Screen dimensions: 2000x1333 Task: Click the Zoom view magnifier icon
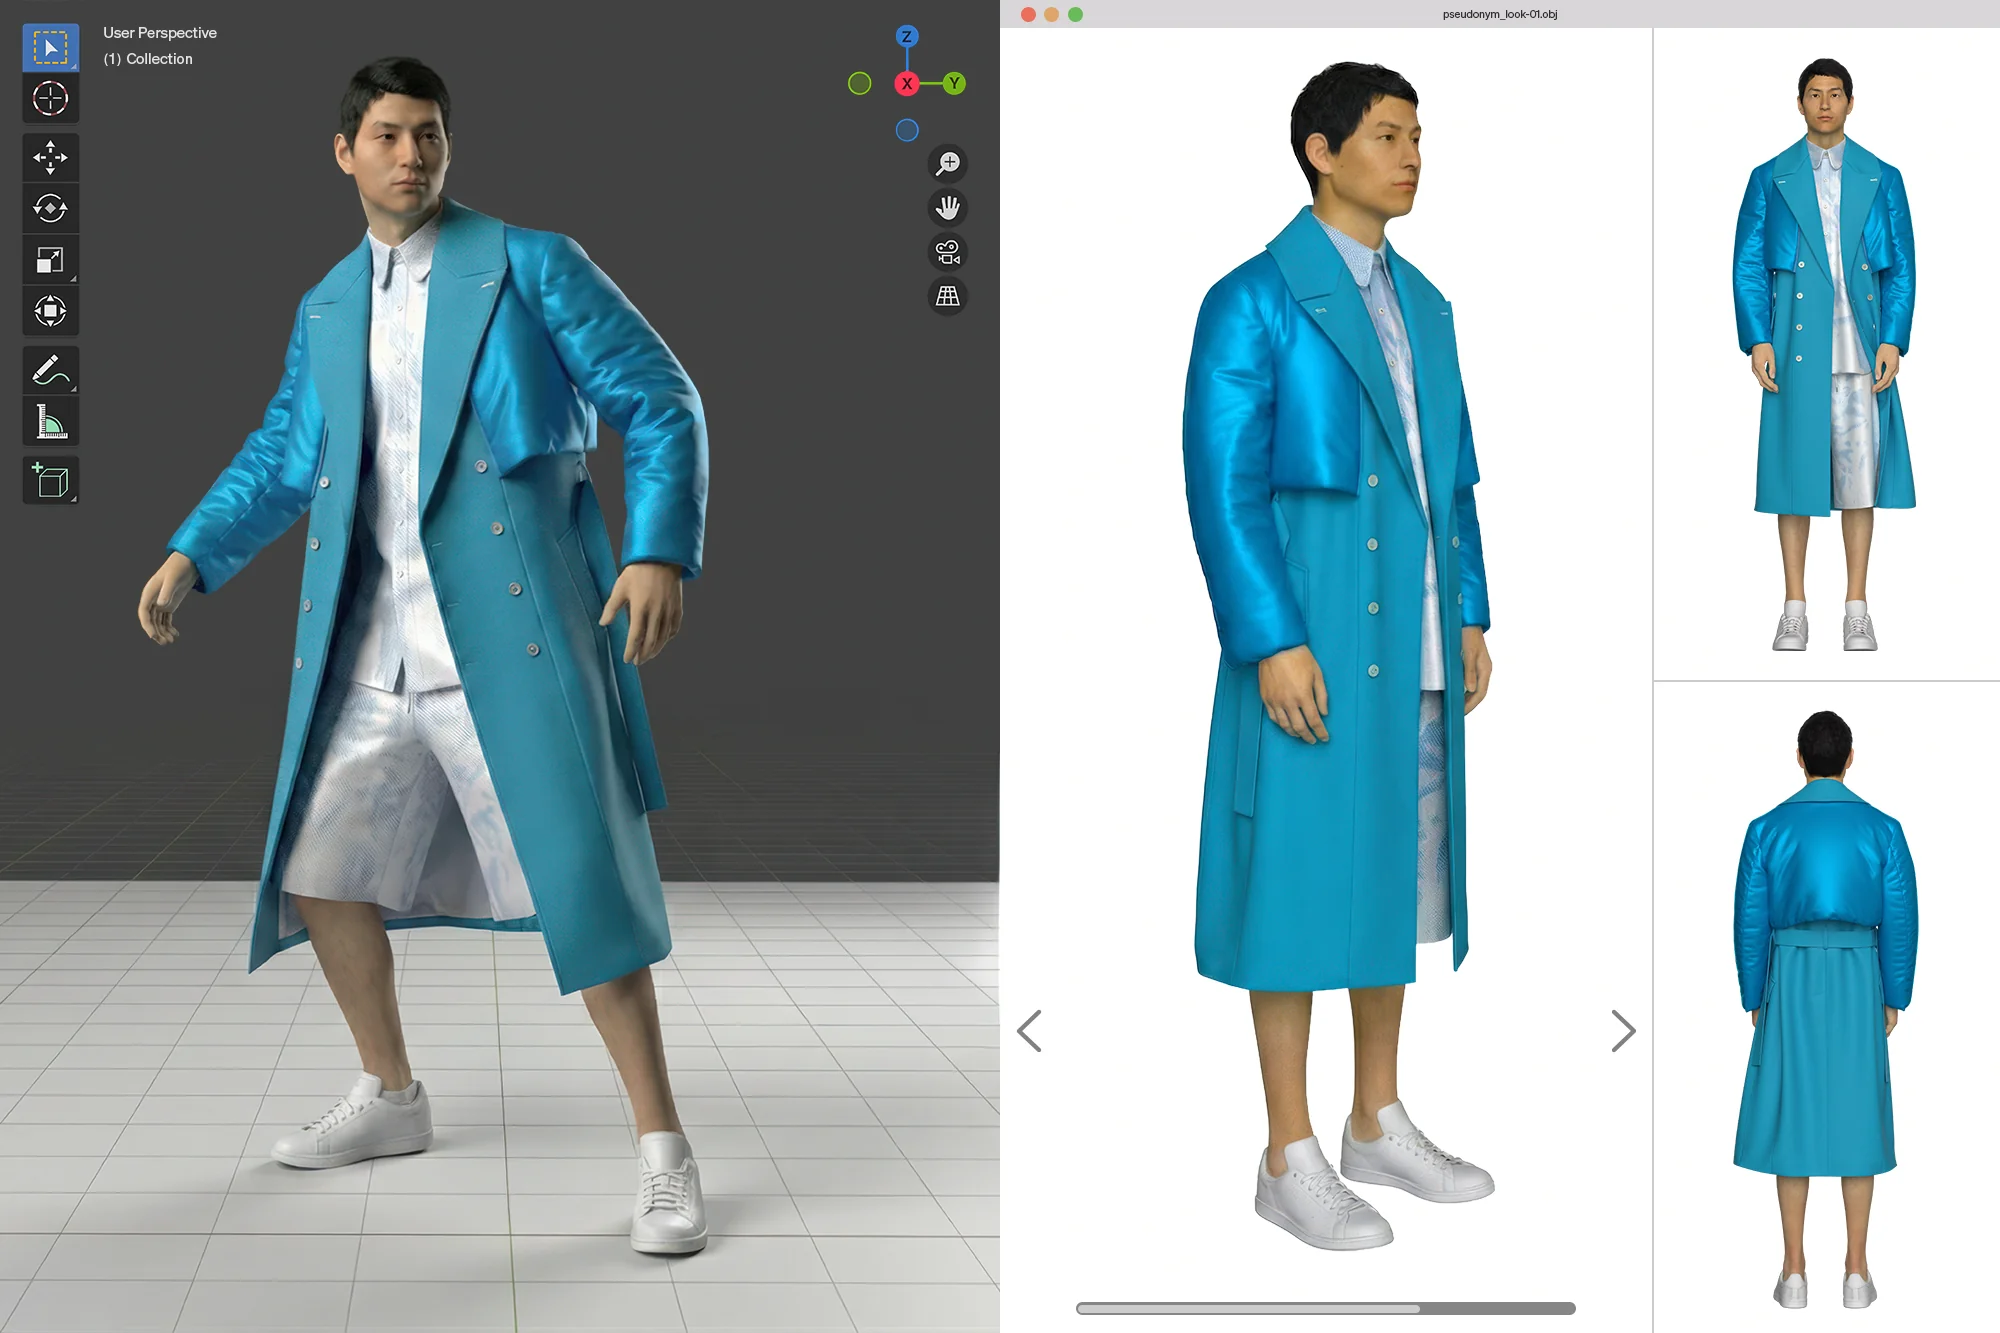click(948, 163)
